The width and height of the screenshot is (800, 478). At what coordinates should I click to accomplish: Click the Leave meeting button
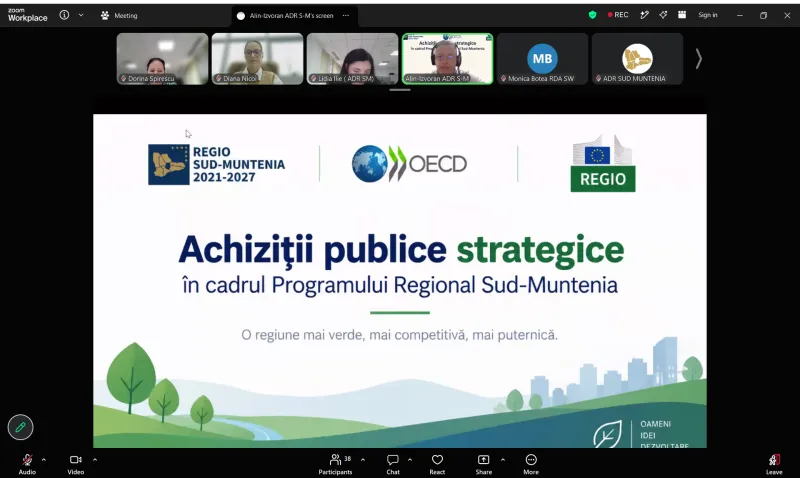click(774, 464)
